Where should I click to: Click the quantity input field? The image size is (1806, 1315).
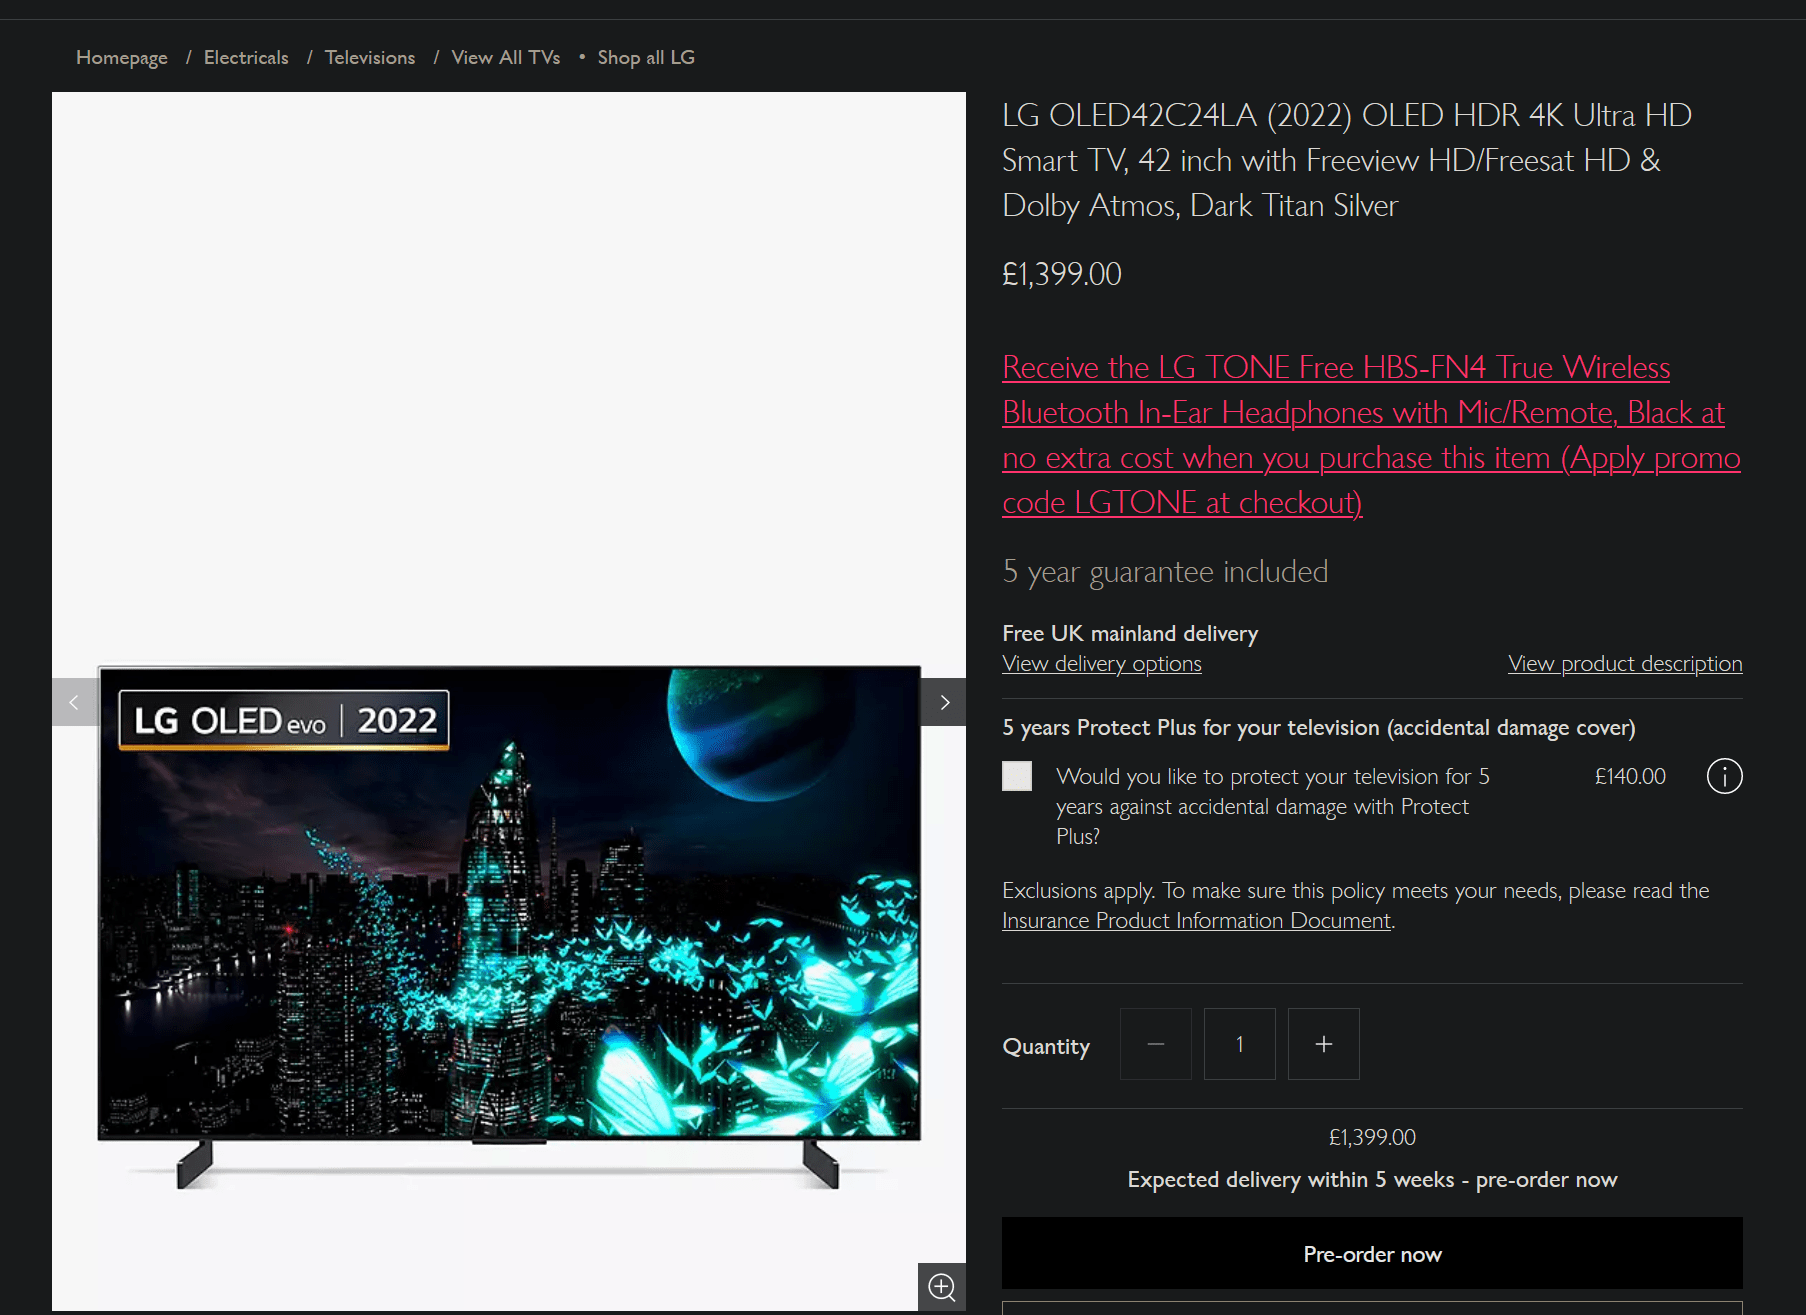1240,1044
